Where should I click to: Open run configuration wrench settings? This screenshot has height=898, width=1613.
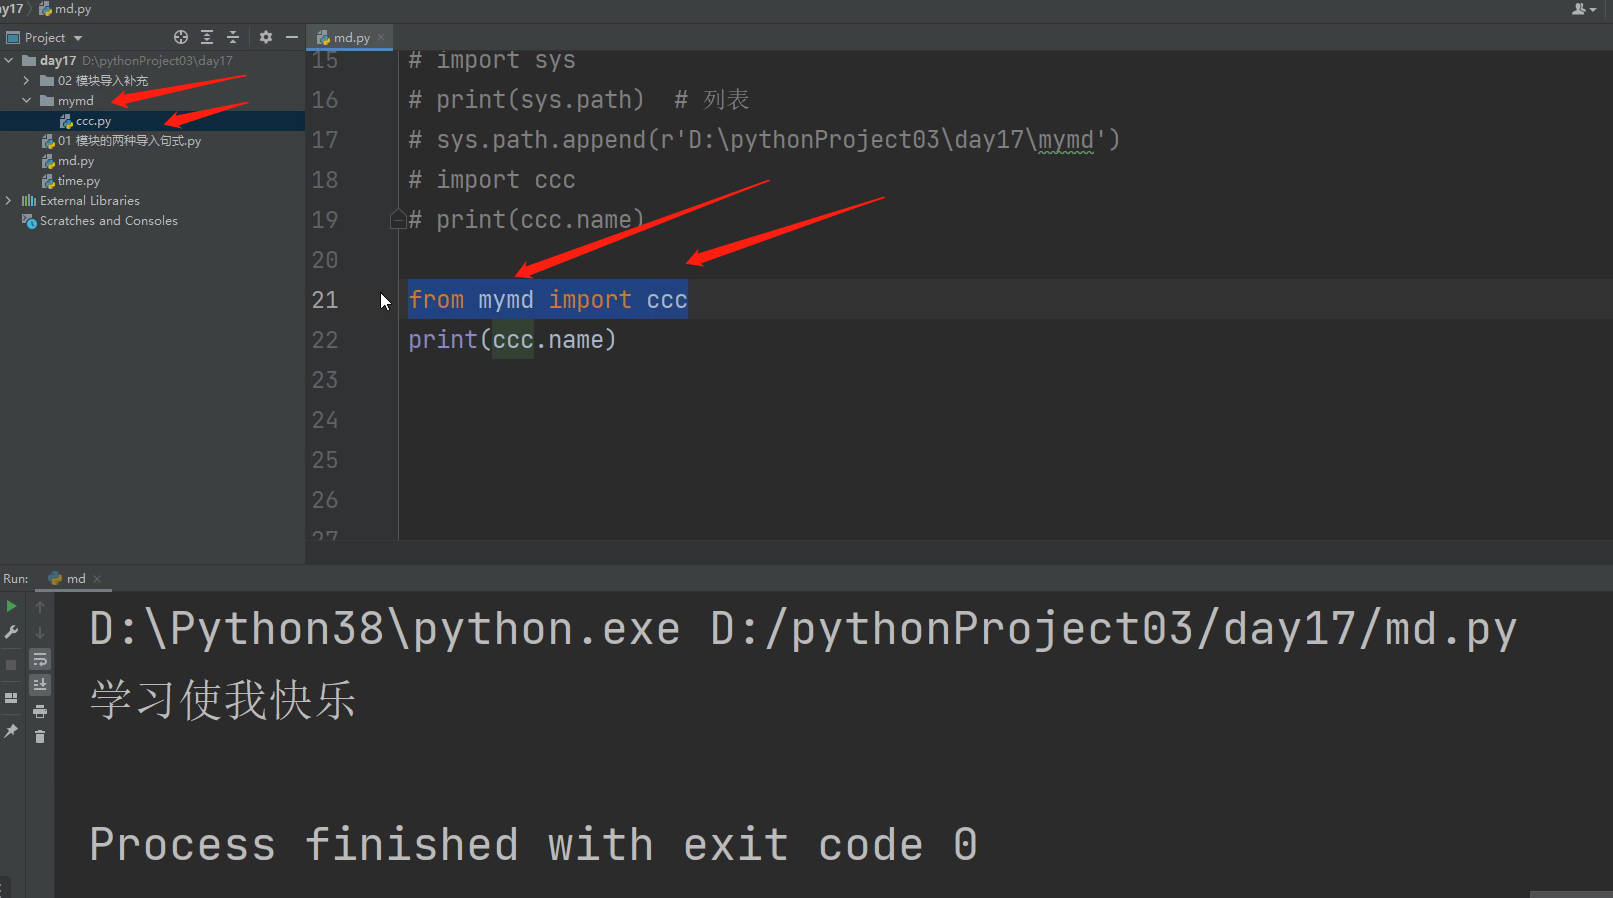[x=11, y=632]
